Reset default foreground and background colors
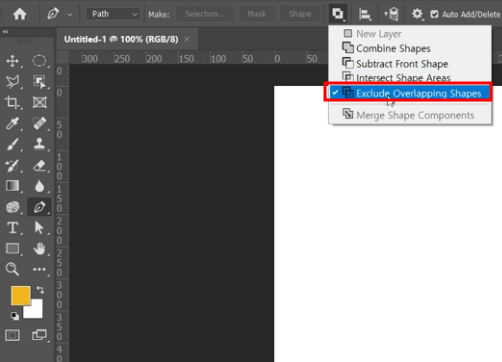Screen dimensions: 502x362 (x=14, y=316)
